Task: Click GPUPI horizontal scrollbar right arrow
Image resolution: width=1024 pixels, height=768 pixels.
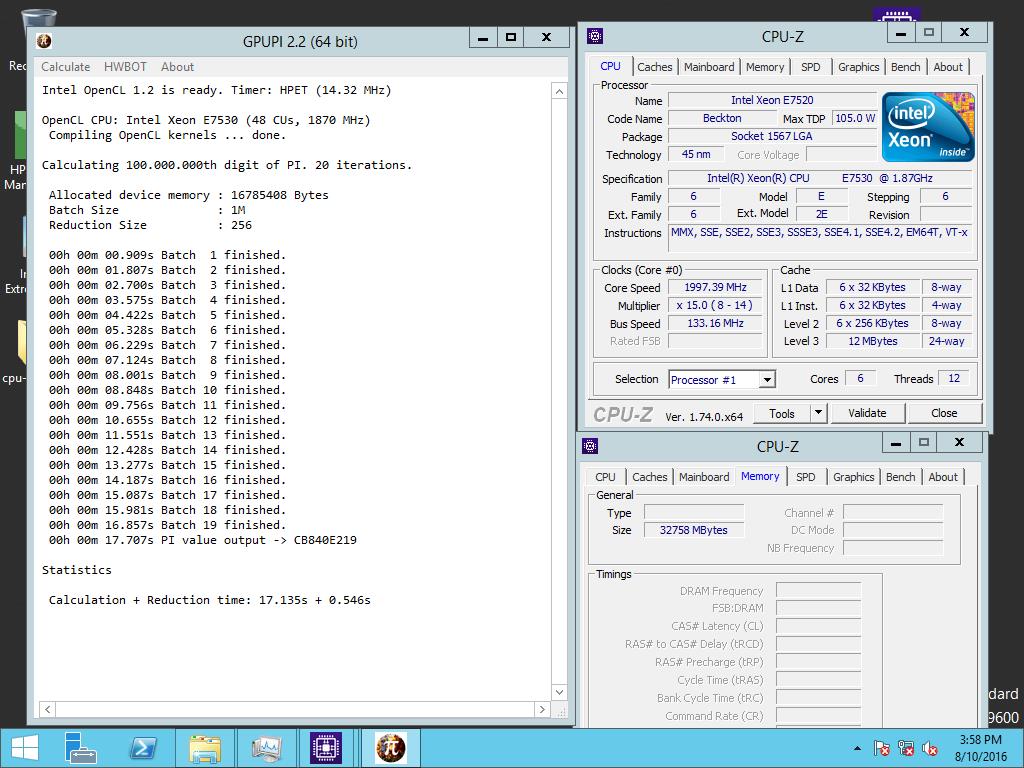Action: click(542, 709)
